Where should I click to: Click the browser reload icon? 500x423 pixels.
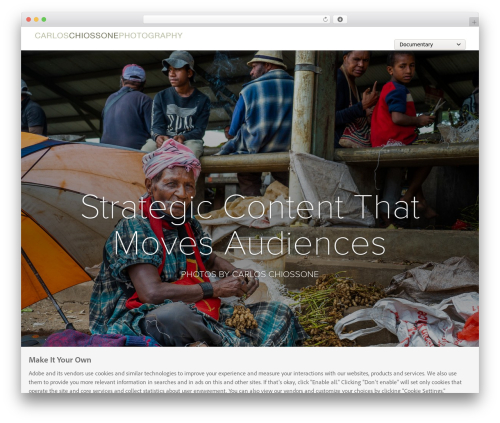tap(325, 19)
